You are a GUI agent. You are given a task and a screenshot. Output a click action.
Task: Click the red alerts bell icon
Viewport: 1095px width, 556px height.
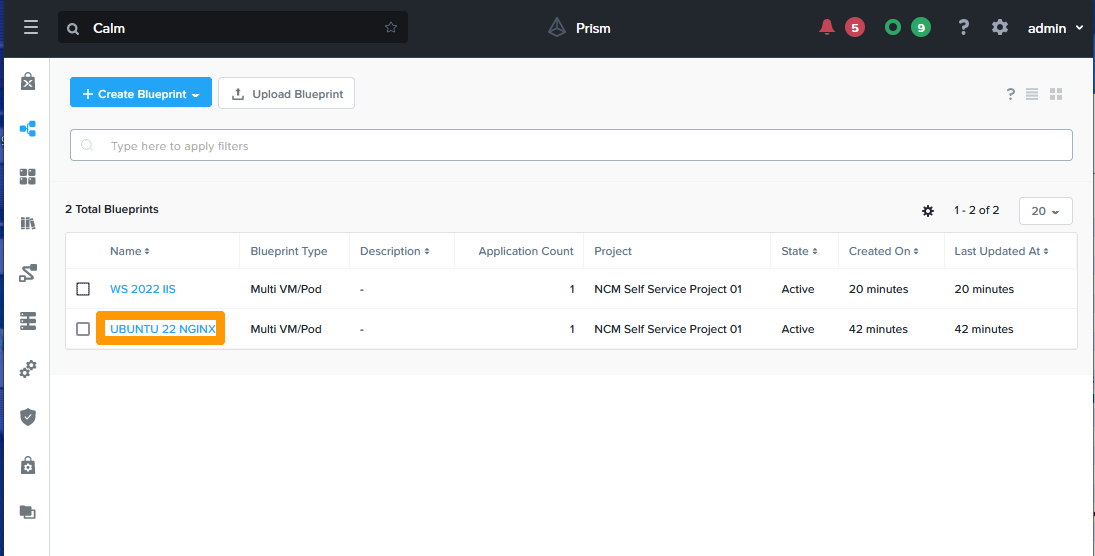(826, 28)
